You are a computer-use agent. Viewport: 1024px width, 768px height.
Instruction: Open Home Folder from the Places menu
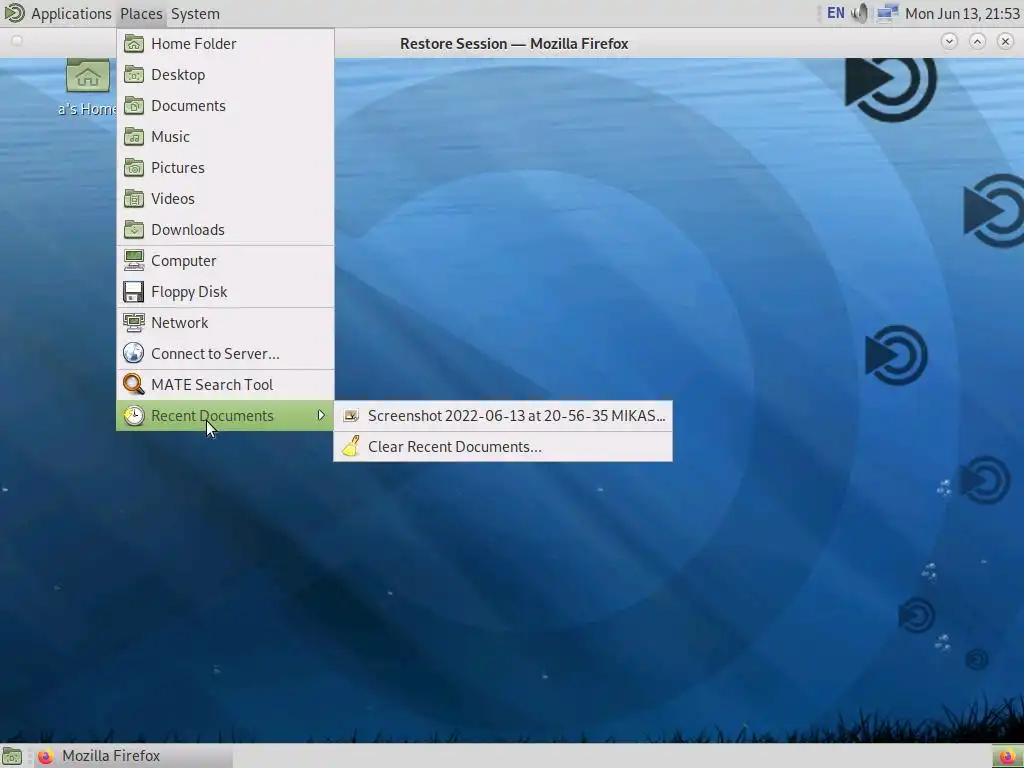point(225,44)
